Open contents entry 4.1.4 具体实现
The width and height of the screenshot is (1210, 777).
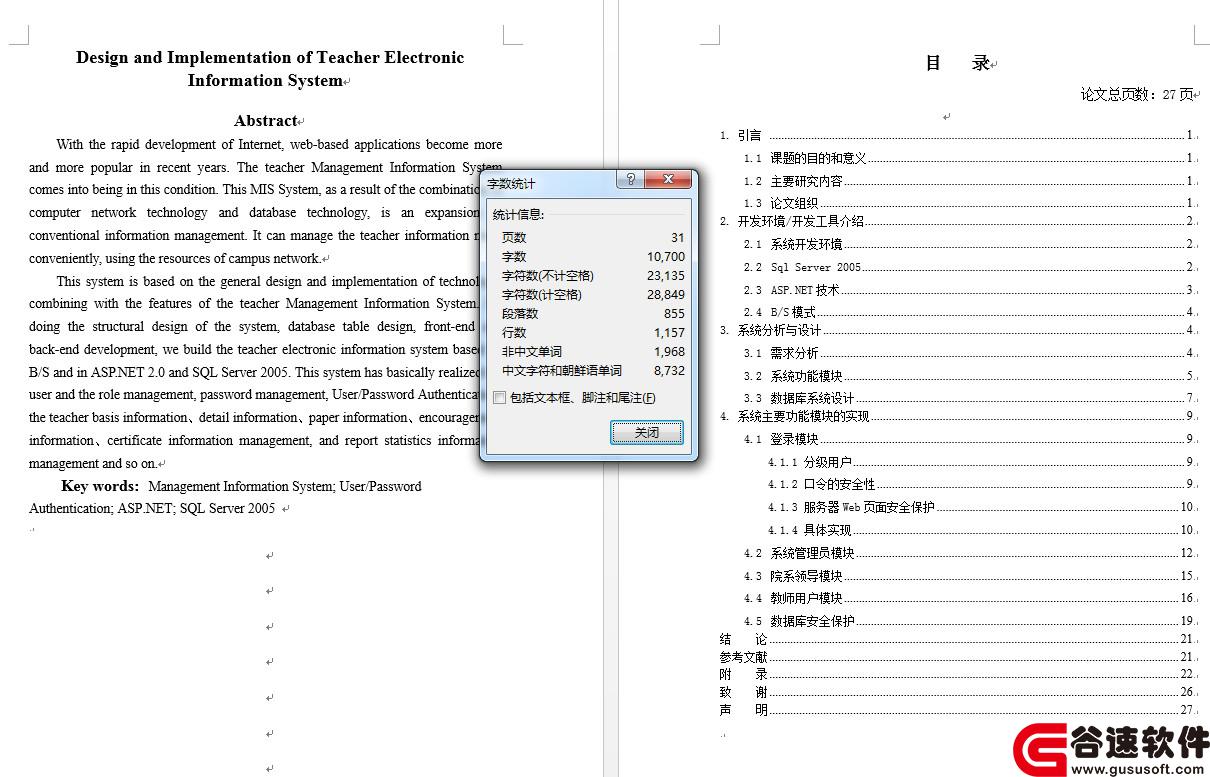click(981, 530)
